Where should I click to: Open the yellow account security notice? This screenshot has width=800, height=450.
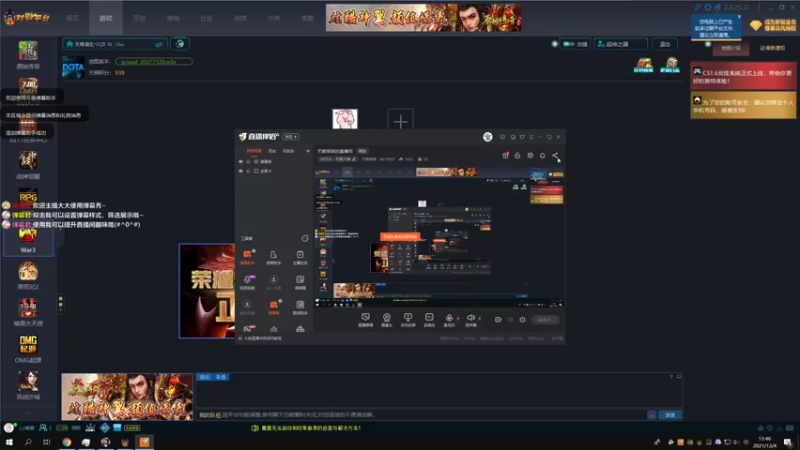click(x=743, y=106)
